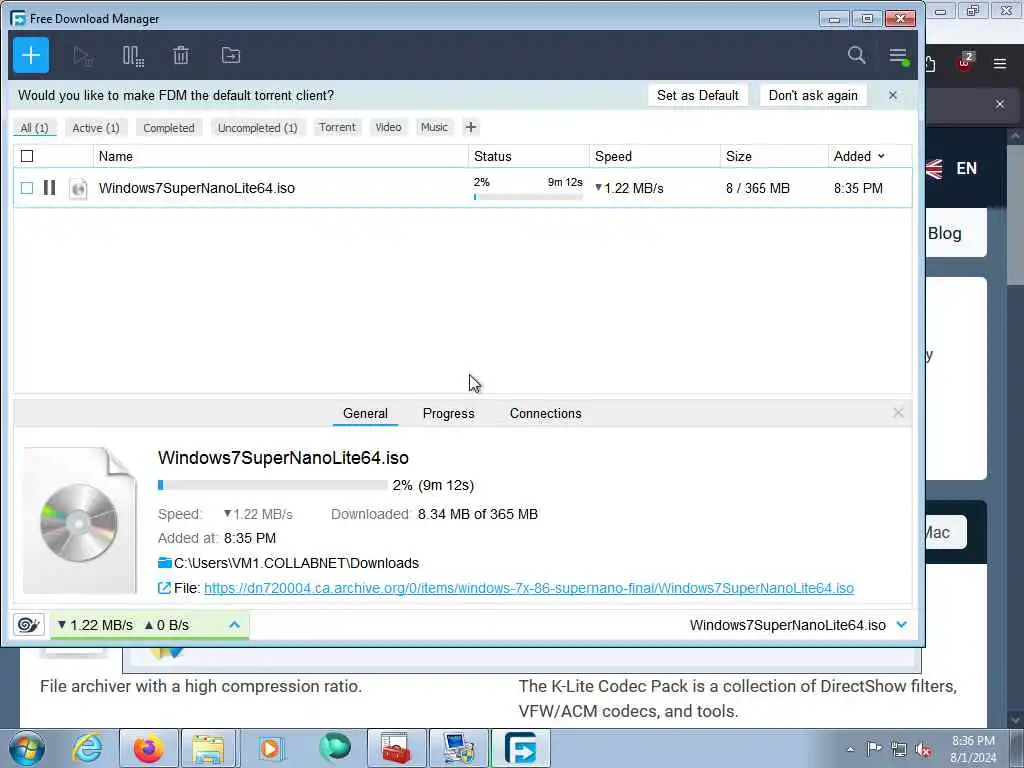
Task: Click the Free Download Manager taskbar icon
Action: [520, 748]
